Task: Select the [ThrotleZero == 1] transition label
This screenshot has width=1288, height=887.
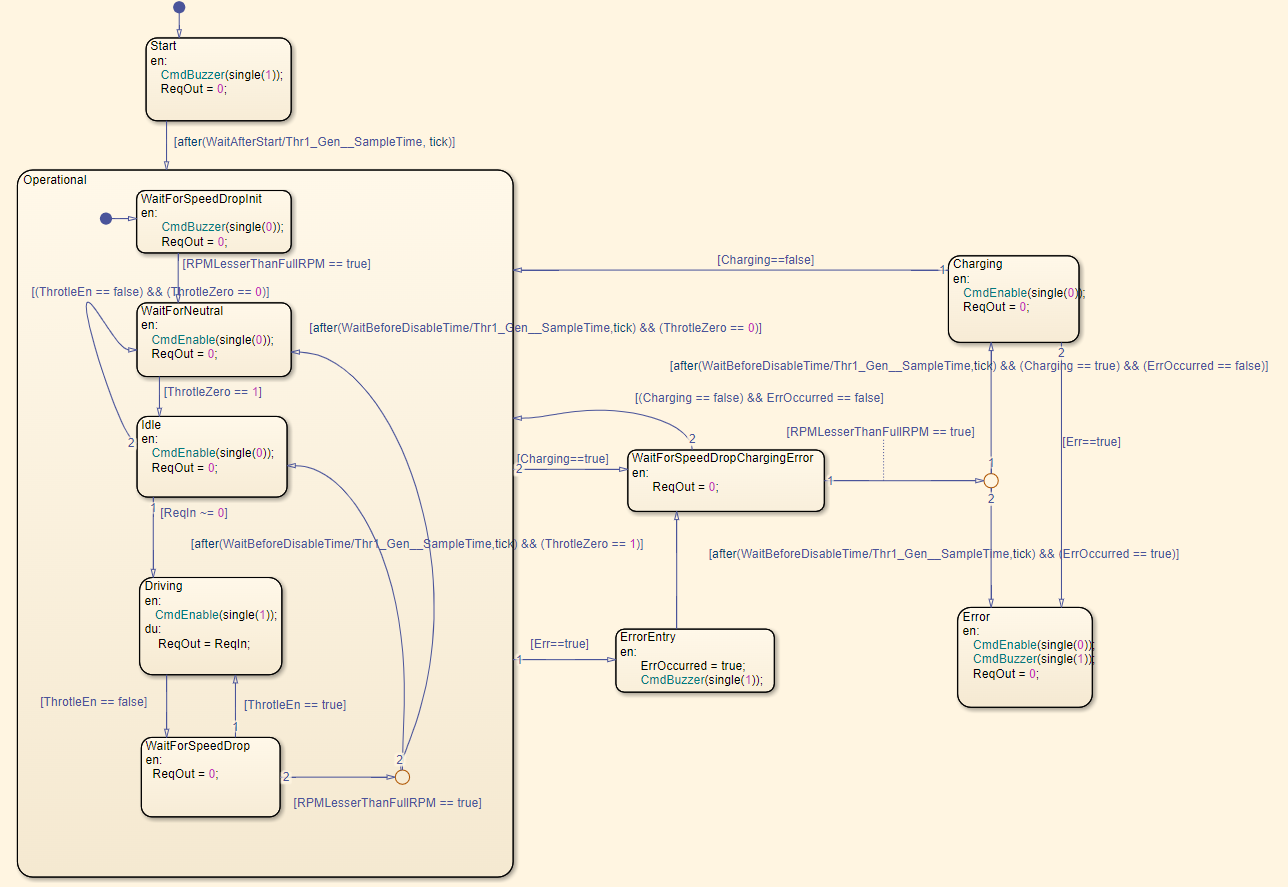Action: (x=212, y=392)
